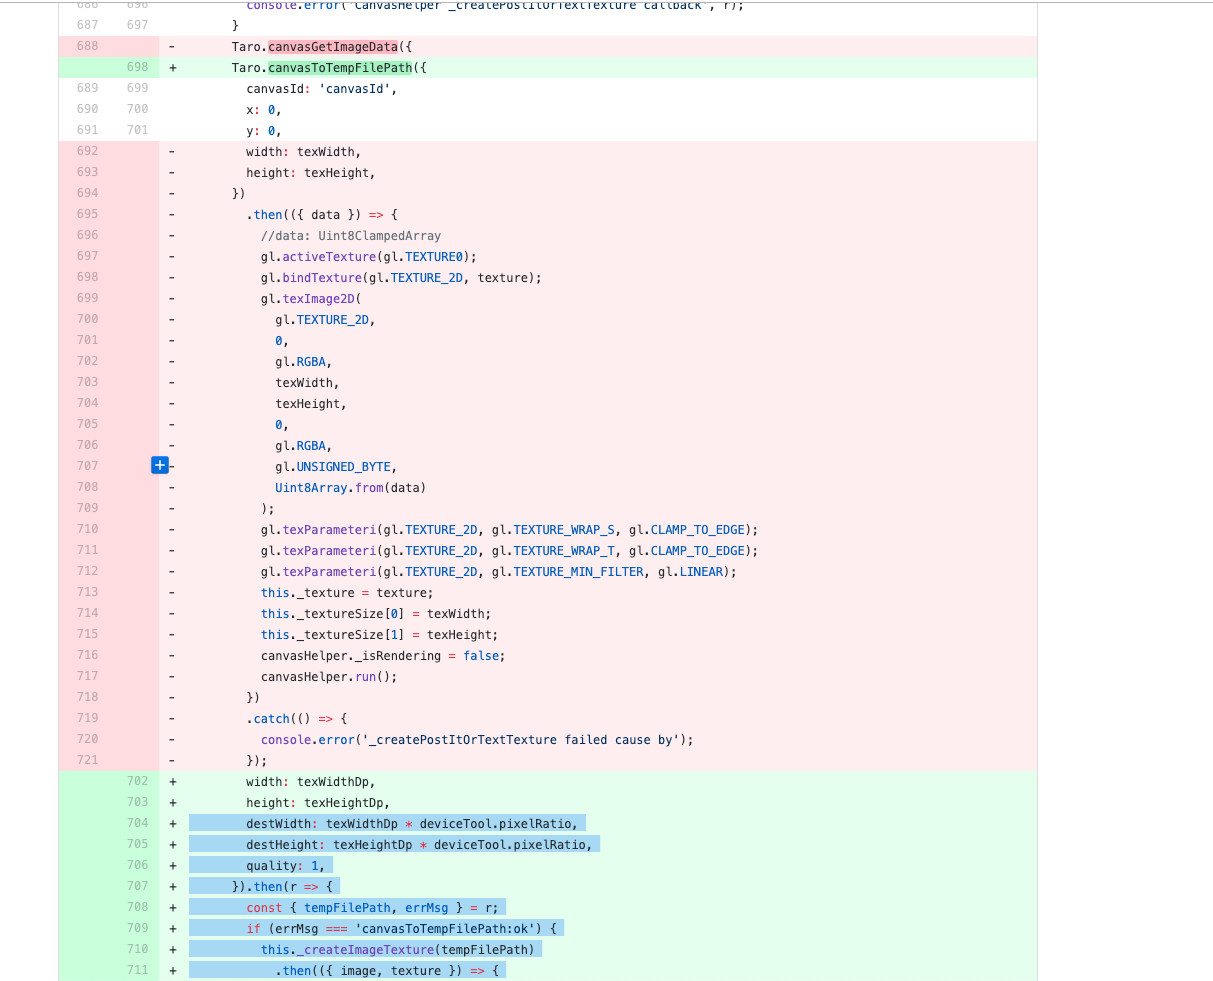Image resolution: width=1213 pixels, height=981 pixels.
Task: Add a comment on deleted line 707
Action: click(160, 465)
